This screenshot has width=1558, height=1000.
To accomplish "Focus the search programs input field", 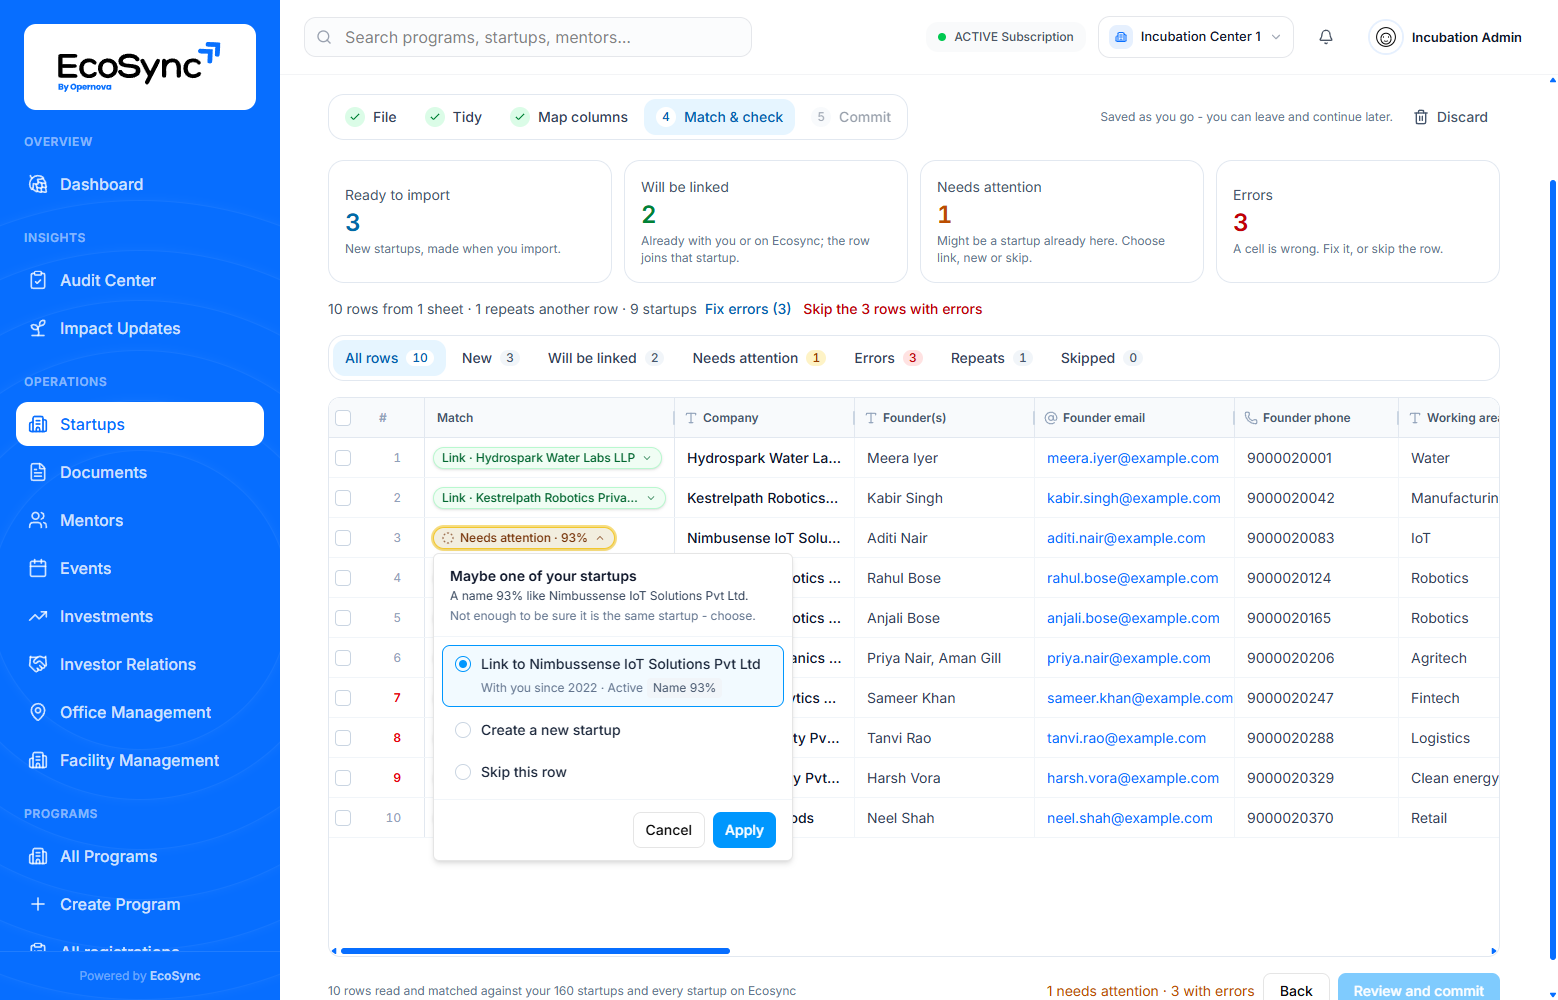I will (528, 37).
